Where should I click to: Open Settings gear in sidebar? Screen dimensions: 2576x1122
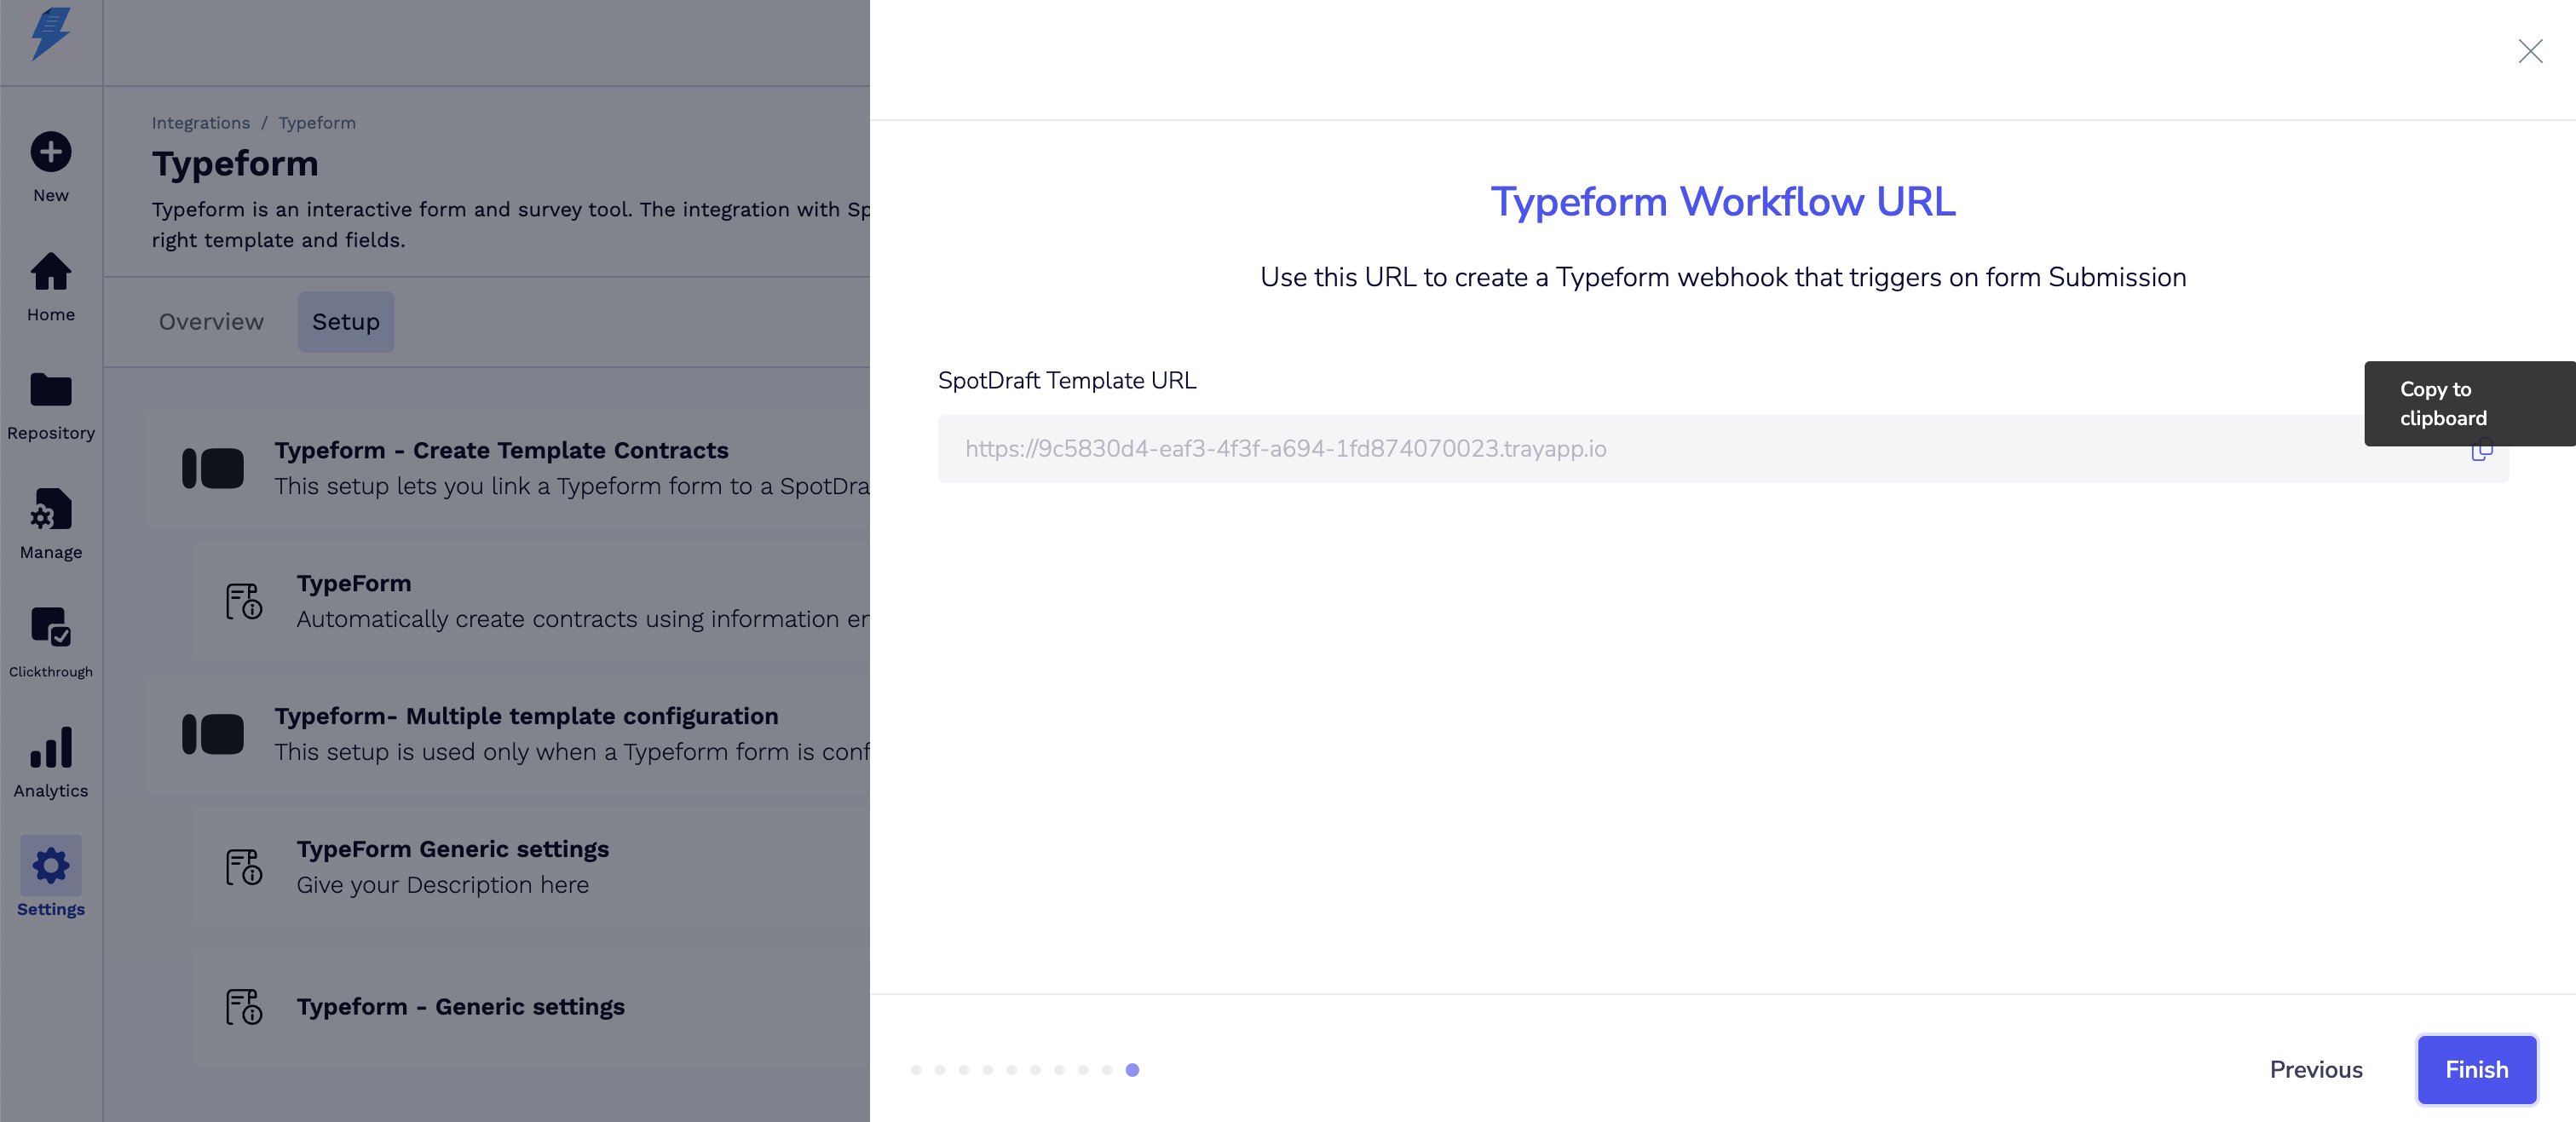[x=51, y=866]
